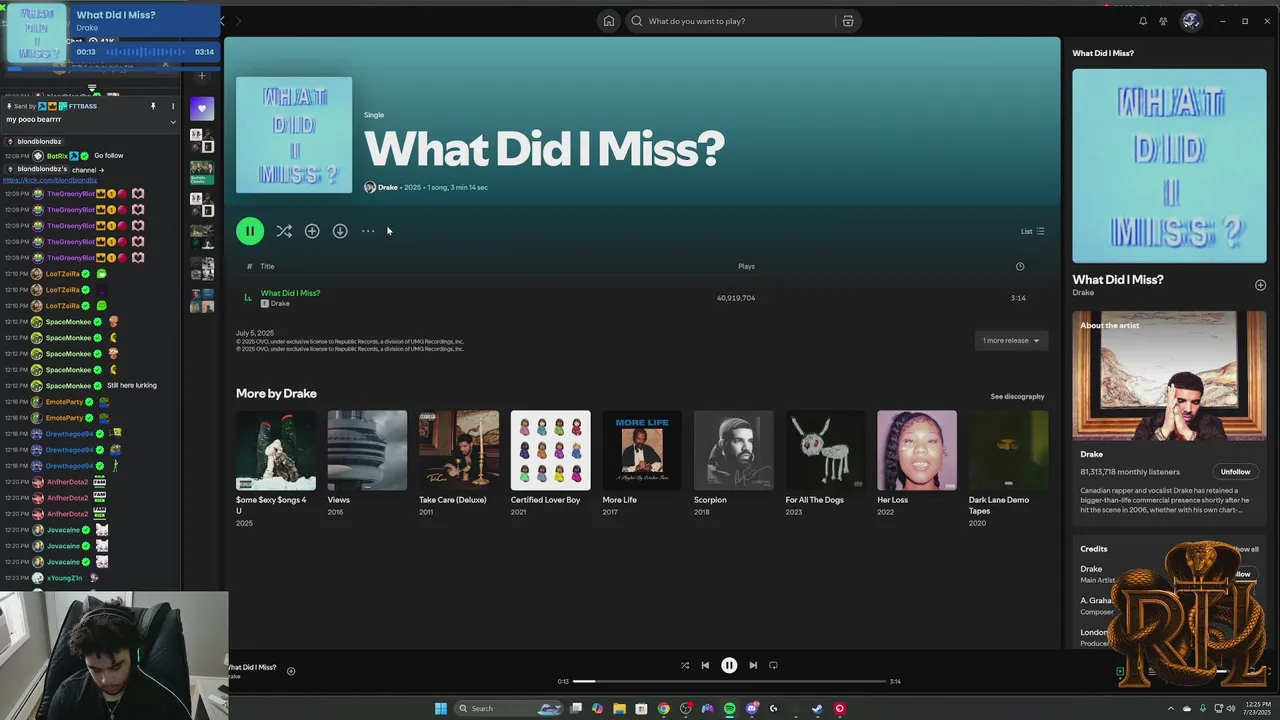Open the three-dot more options menu for the single
Screen dimensions: 1280x720
368,231
